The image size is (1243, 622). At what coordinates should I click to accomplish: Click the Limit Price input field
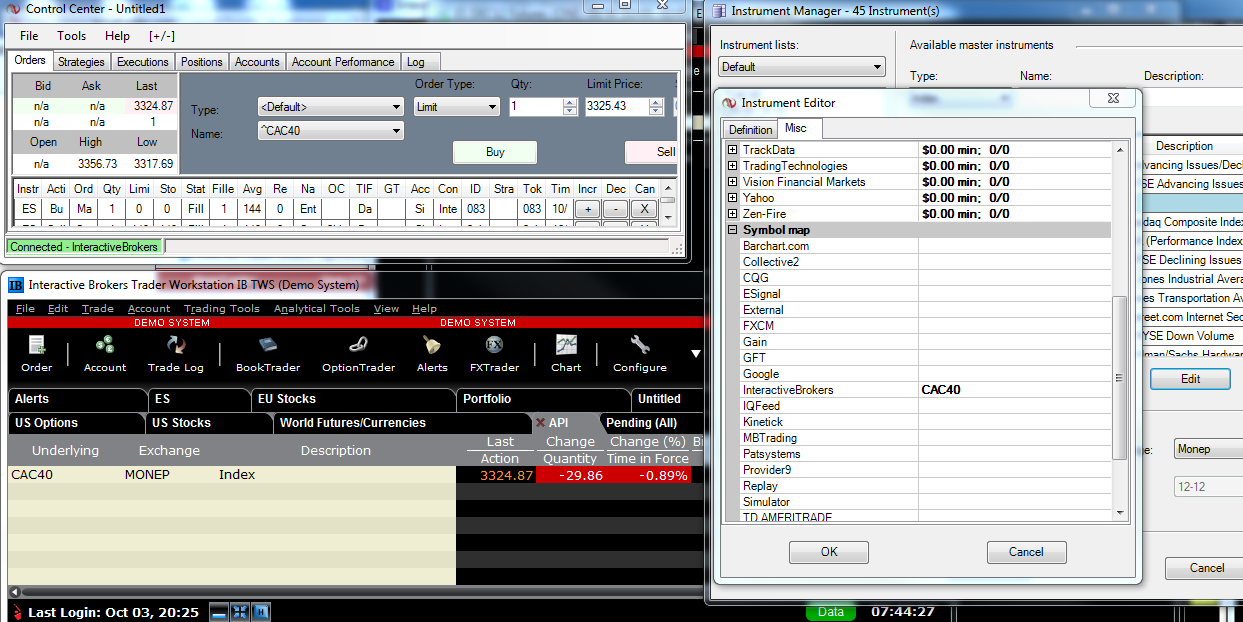[617, 107]
